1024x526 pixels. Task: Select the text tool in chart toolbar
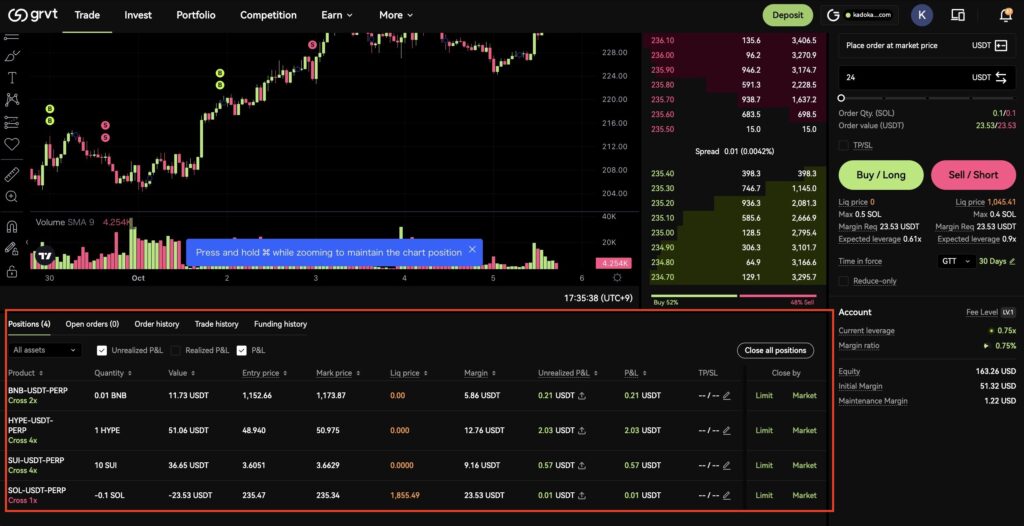pos(12,77)
